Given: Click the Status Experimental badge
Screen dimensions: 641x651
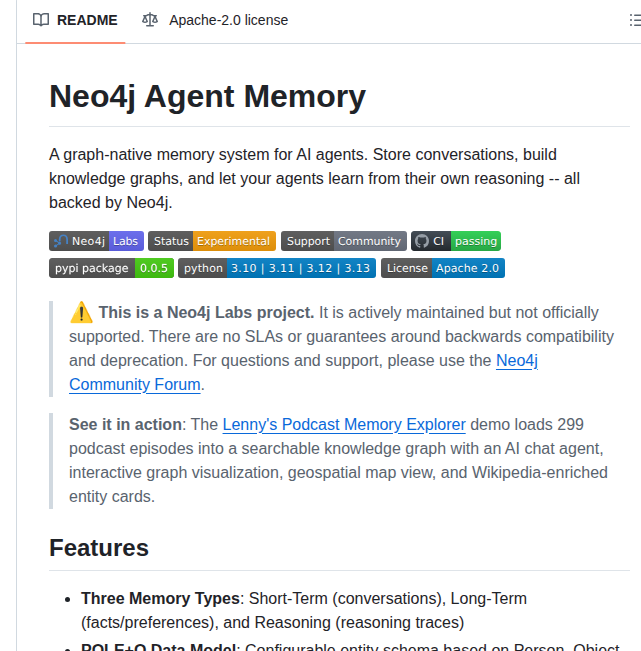Looking at the screenshot, I should coord(212,241).
